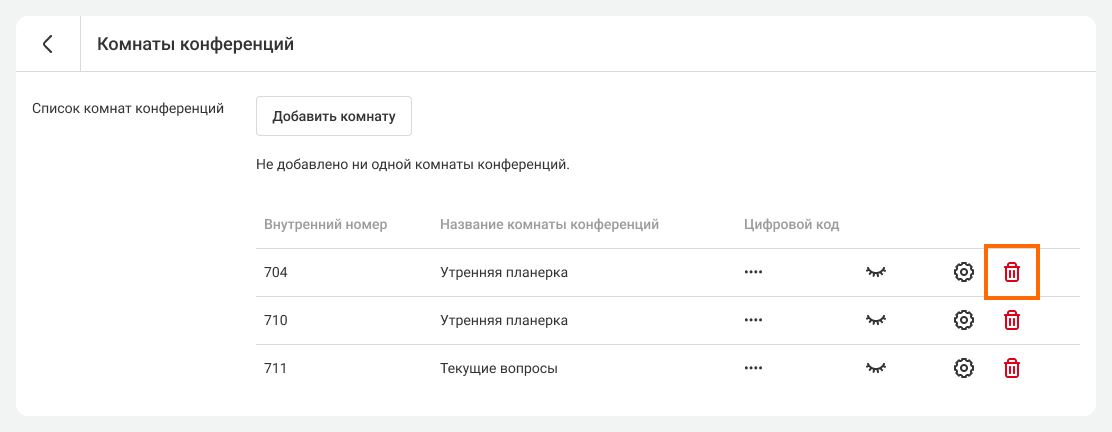Delete conference room 710

[x=1012, y=320]
